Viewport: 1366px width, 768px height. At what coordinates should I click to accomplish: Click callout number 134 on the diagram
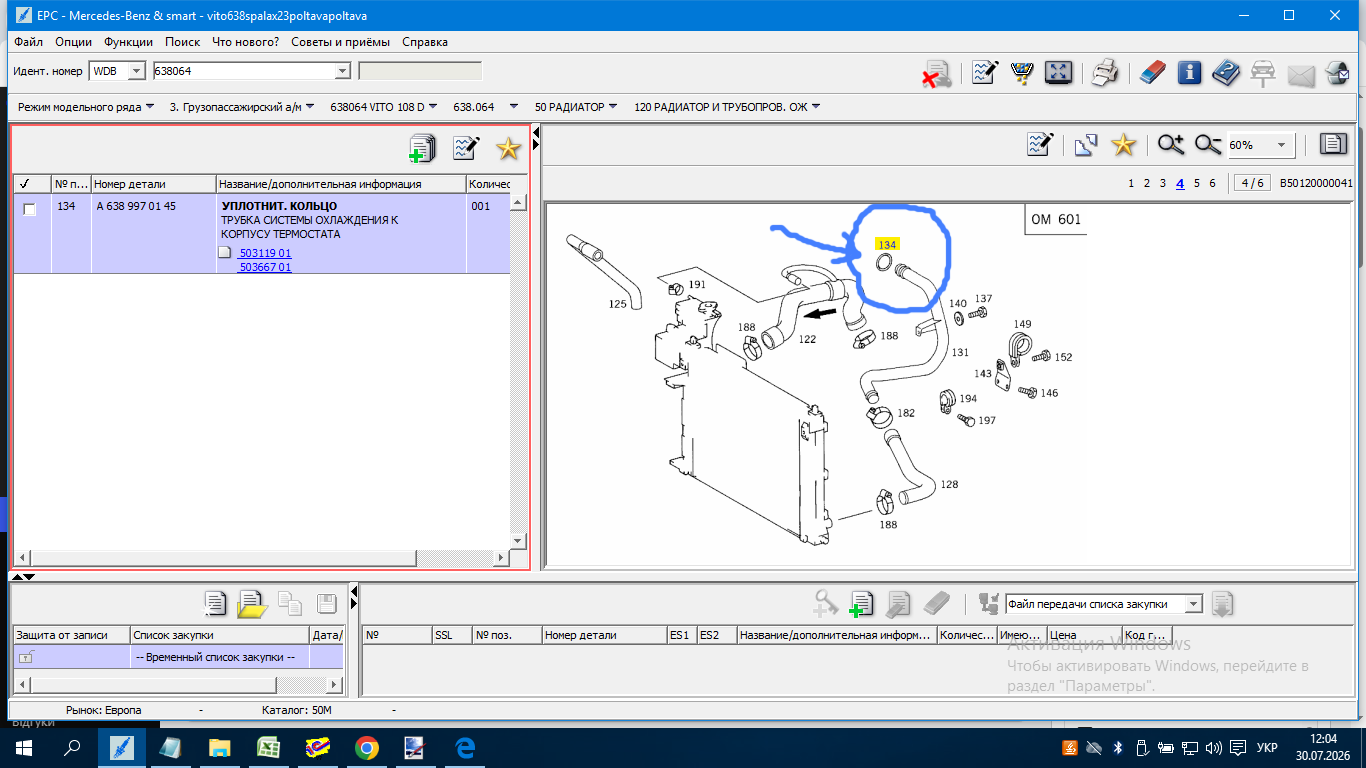coord(886,244)
